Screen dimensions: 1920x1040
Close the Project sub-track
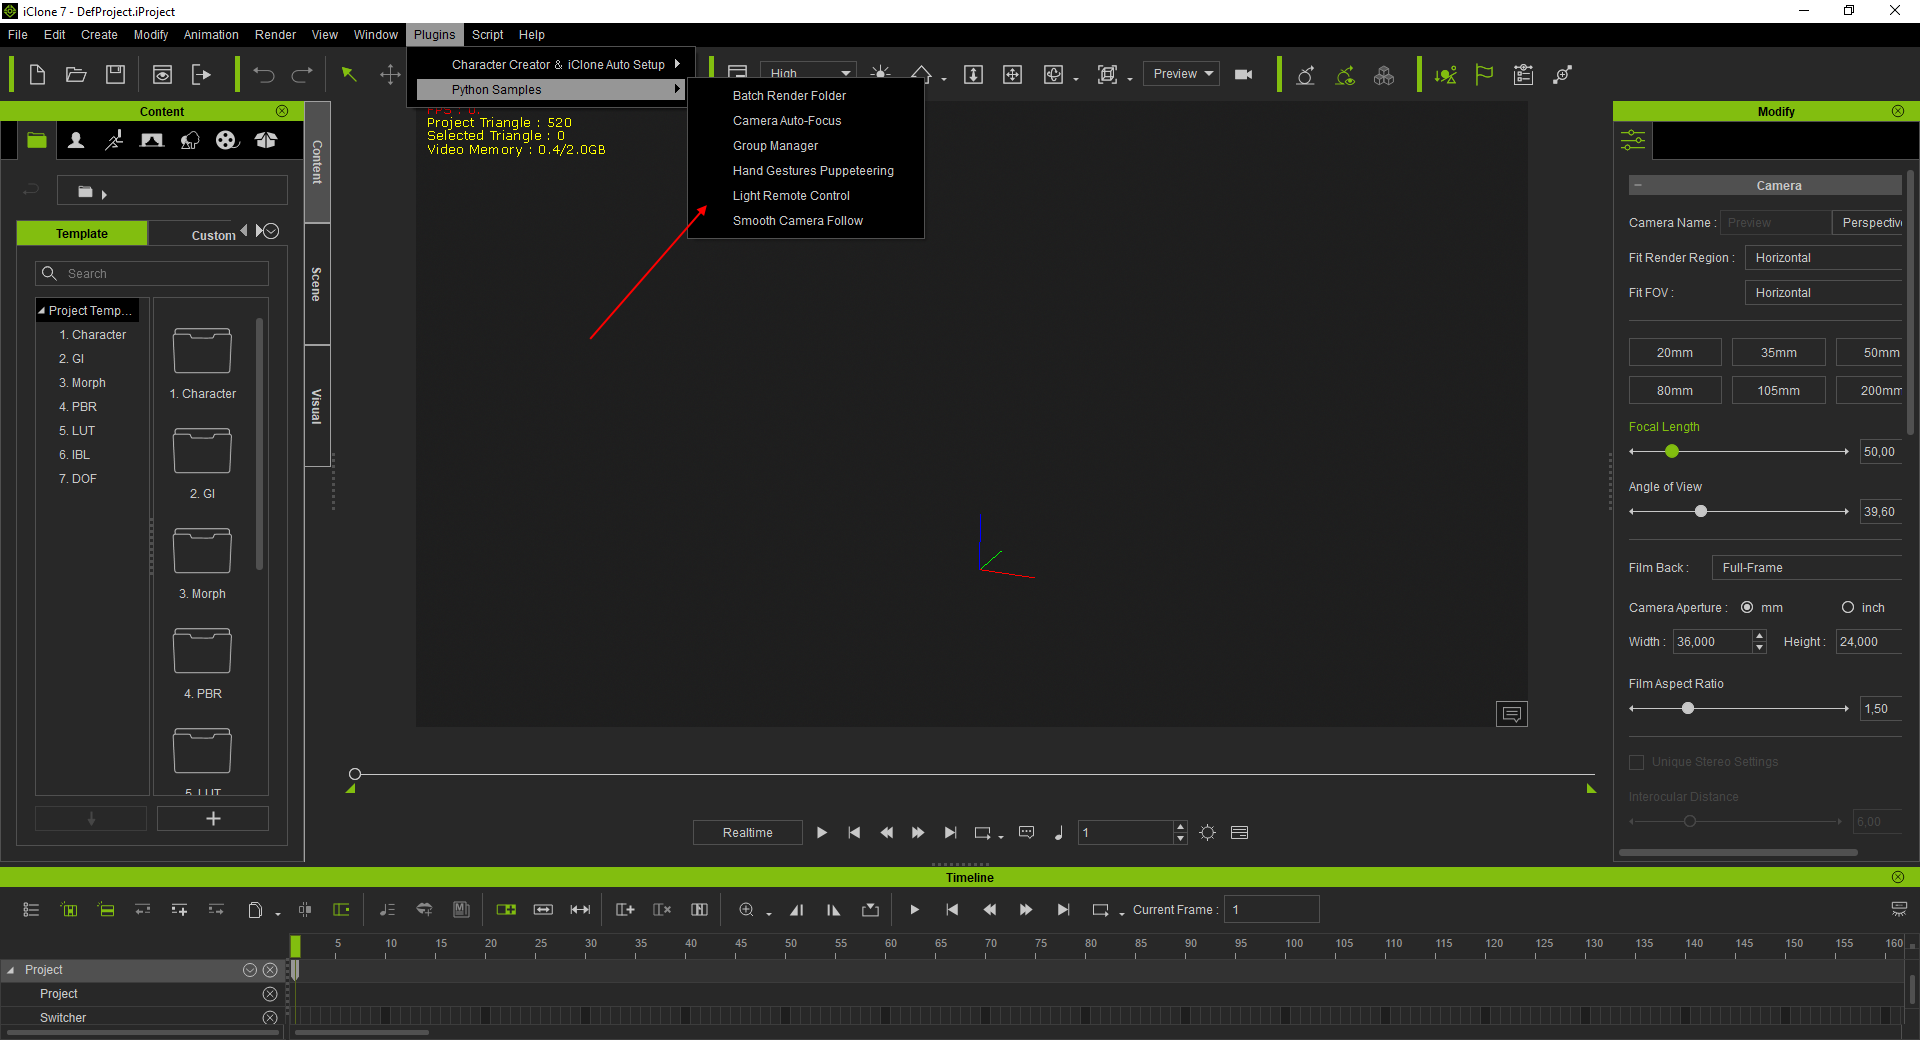click(270, 993)
